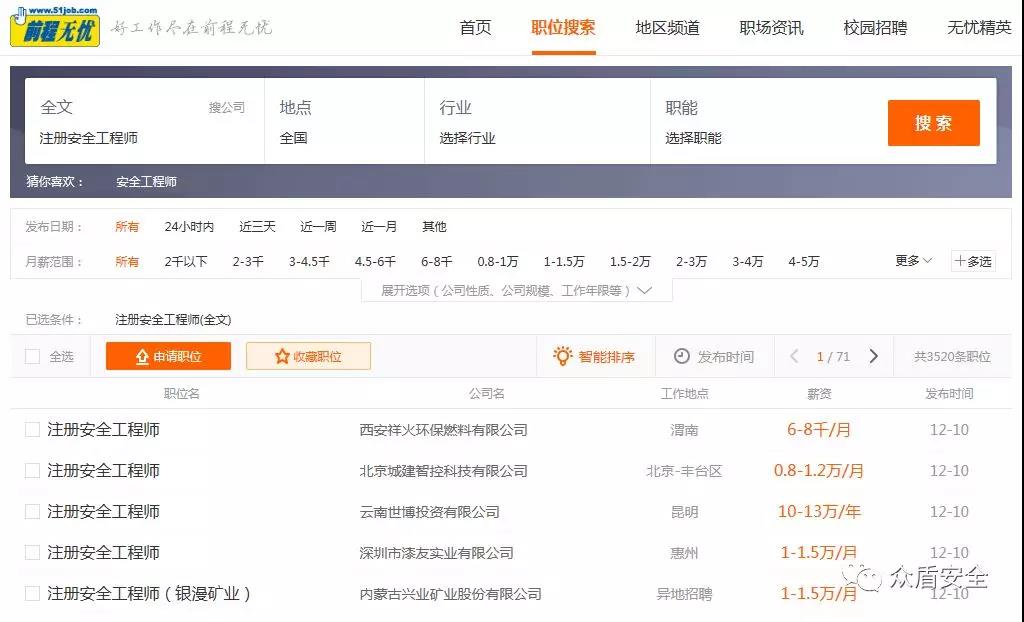Click the lightbulb 智能排序 icon

coord(563,356)
